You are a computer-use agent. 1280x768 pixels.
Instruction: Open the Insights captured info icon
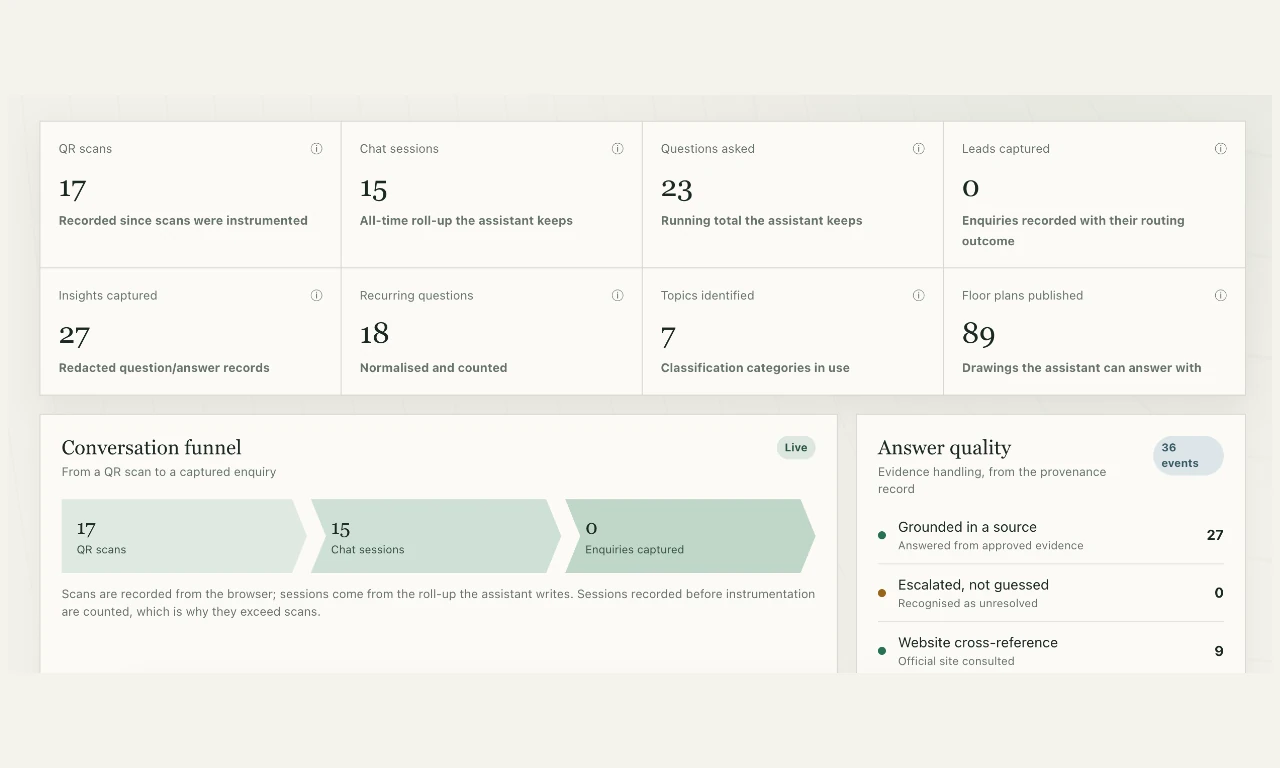(x=316, y=296)
